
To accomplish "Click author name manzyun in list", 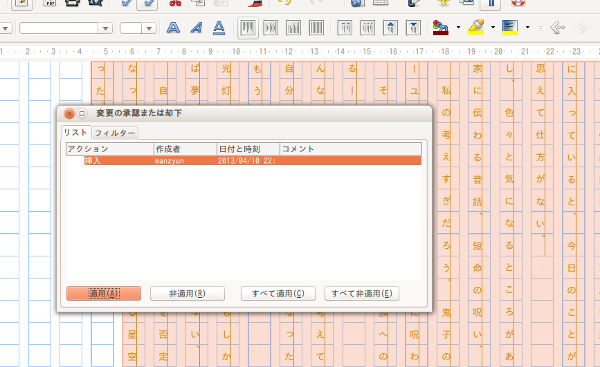I will click(x=169, y=161).
